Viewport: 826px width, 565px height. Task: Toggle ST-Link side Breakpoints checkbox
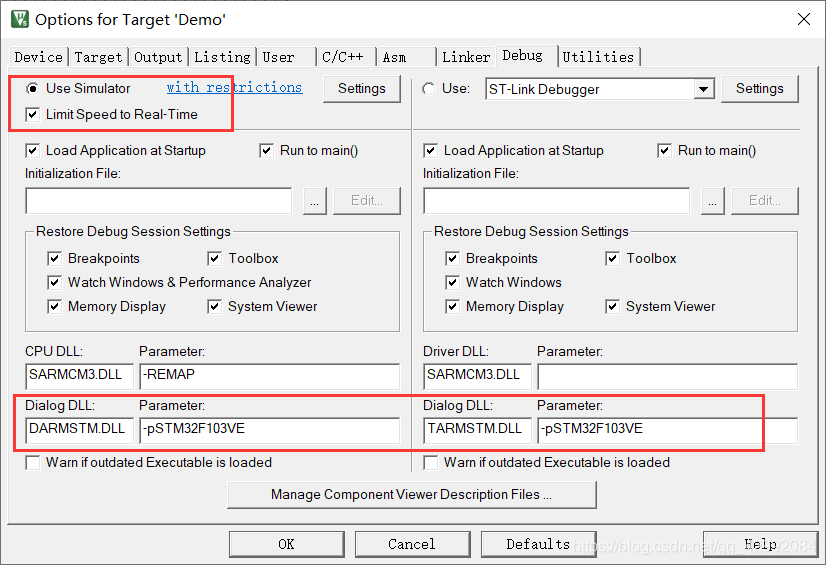pos(452,259)
